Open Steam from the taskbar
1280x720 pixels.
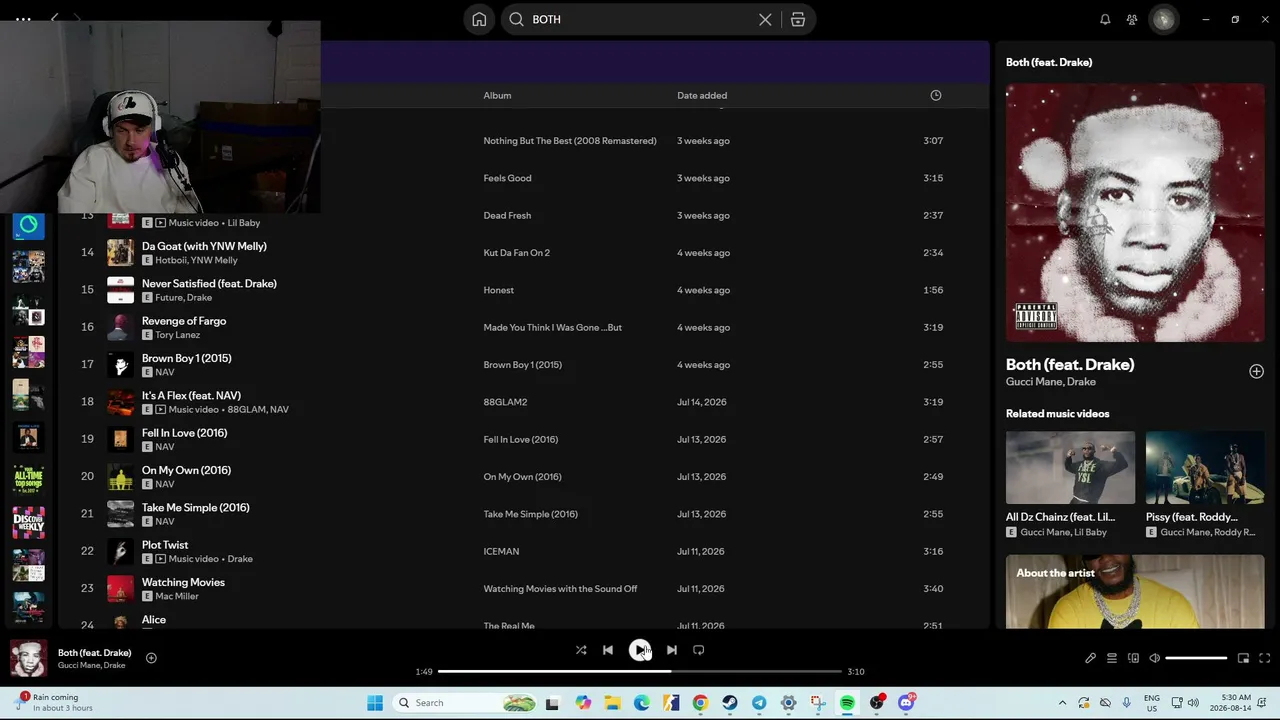730,703
